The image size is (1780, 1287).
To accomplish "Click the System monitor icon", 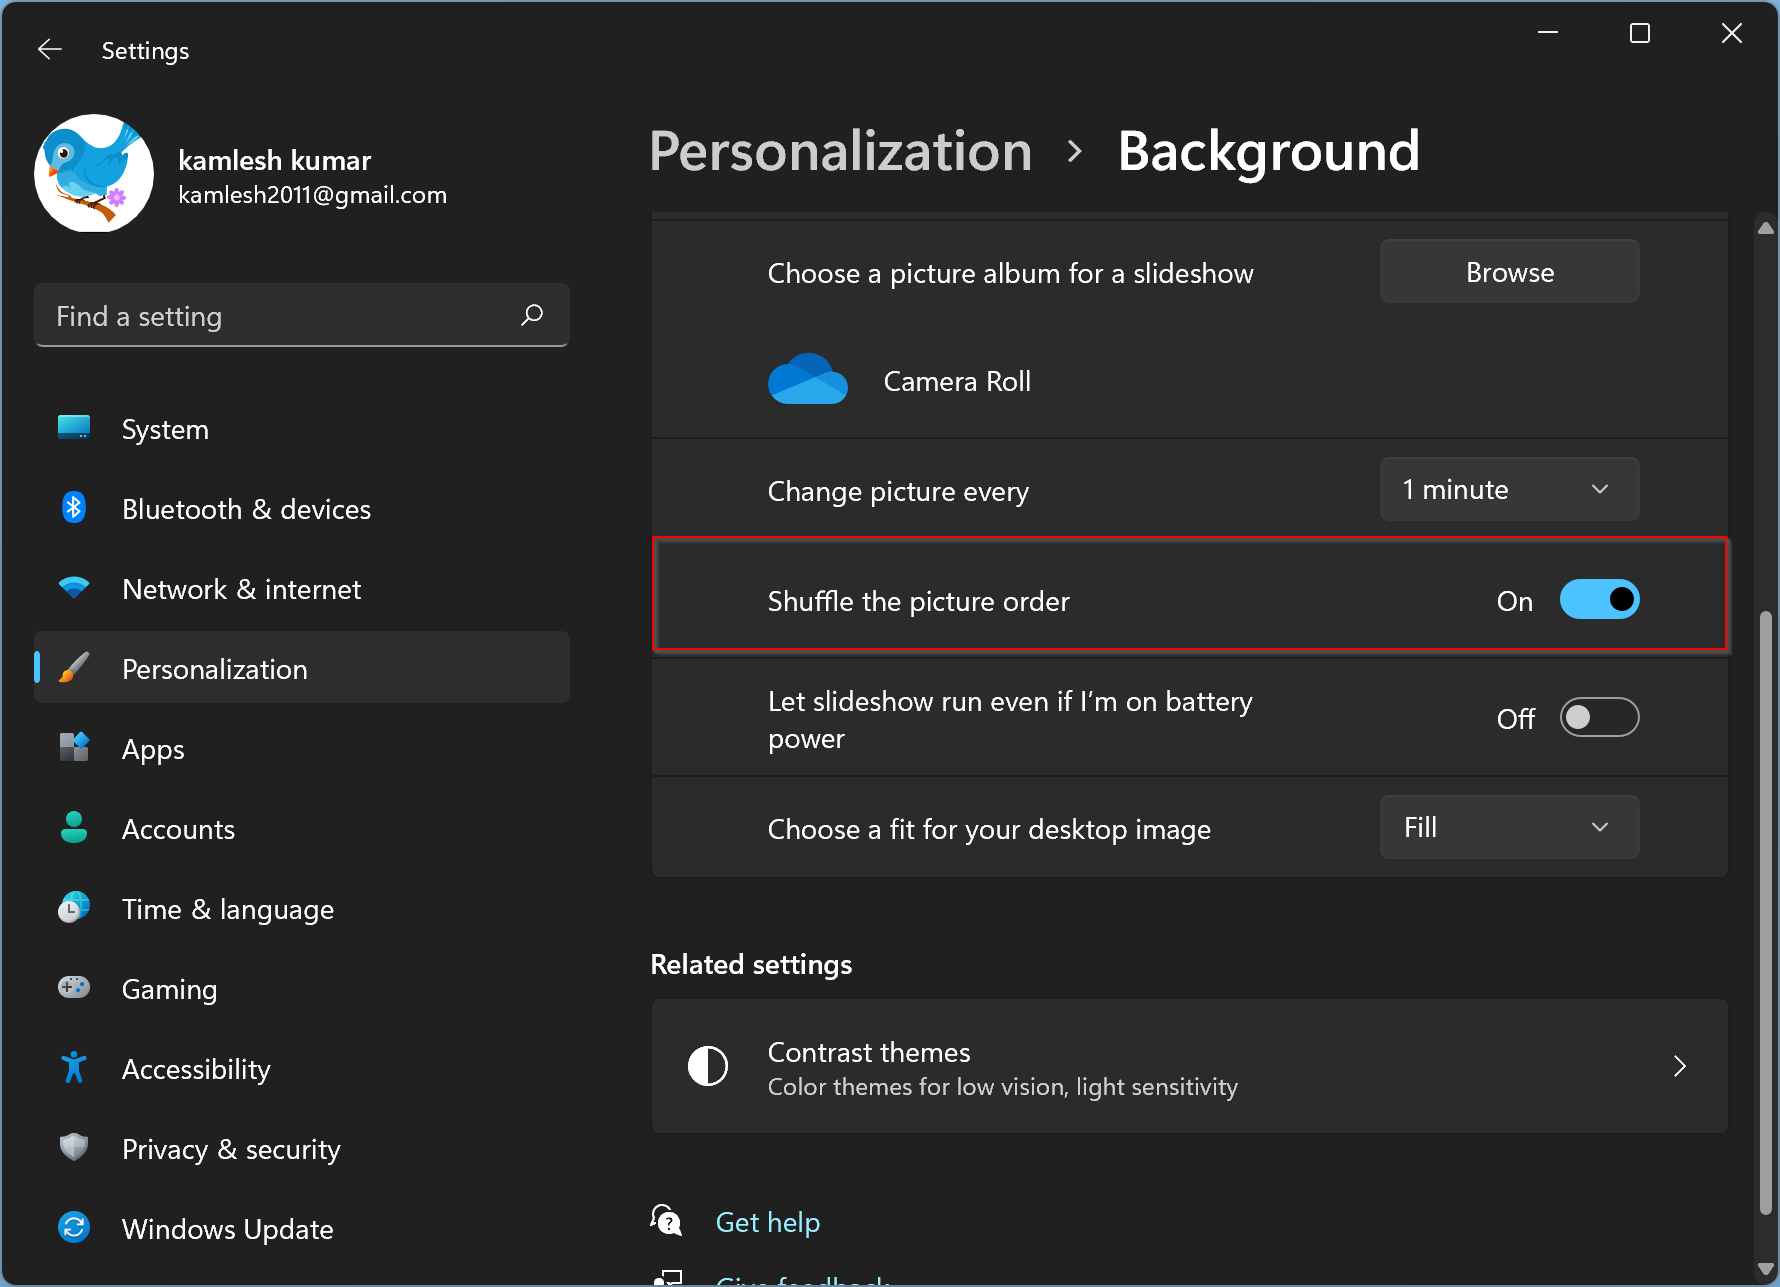I will pos(74,428).
